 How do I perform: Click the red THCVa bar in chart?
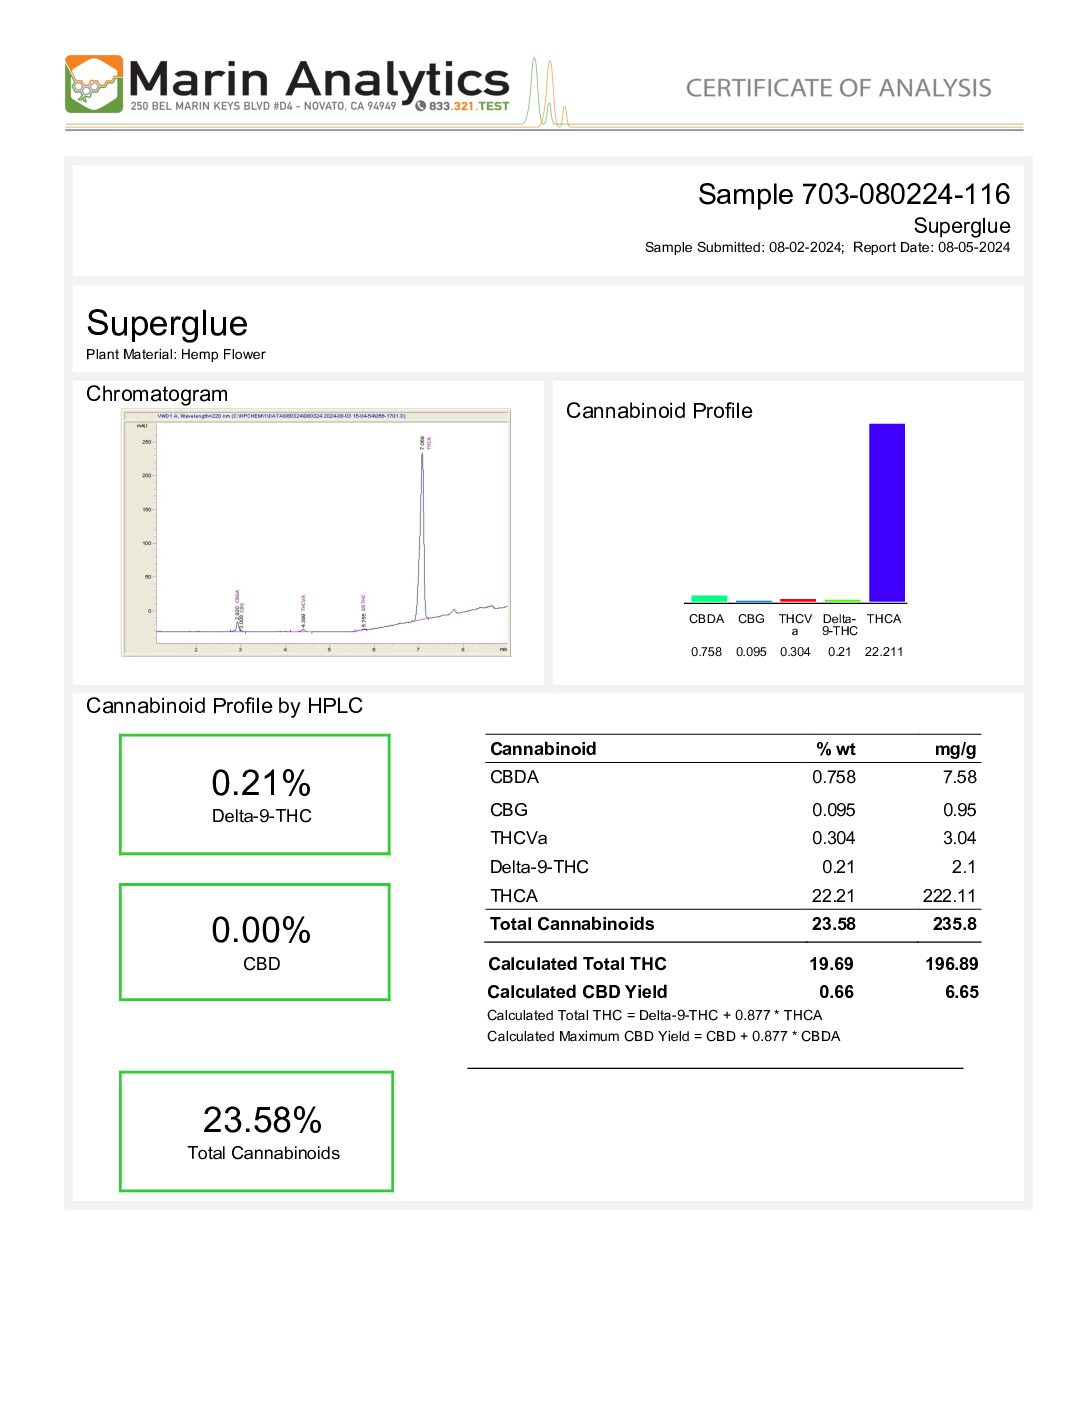tap(798, 600)
